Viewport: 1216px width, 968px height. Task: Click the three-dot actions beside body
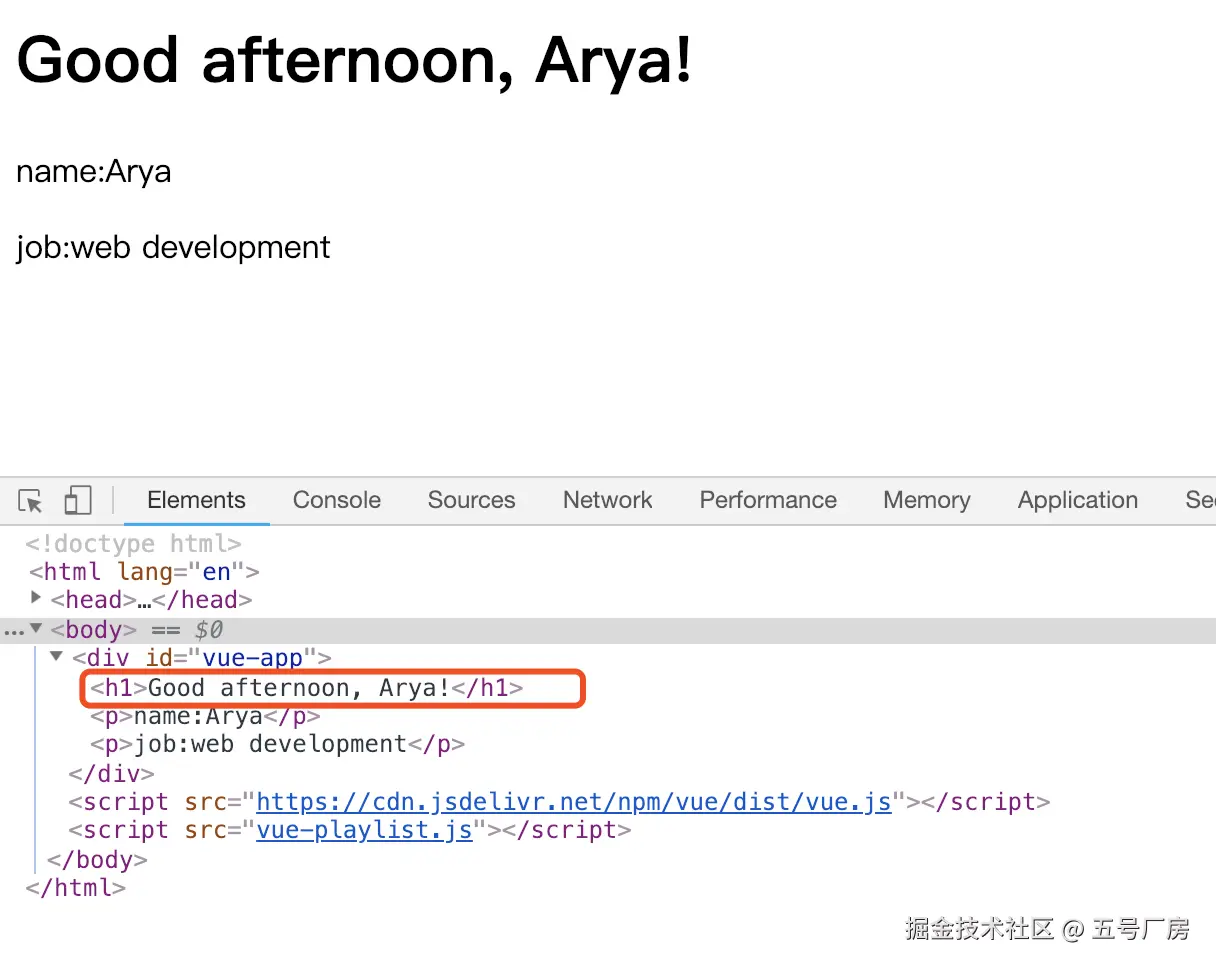(x=13, y=631)
